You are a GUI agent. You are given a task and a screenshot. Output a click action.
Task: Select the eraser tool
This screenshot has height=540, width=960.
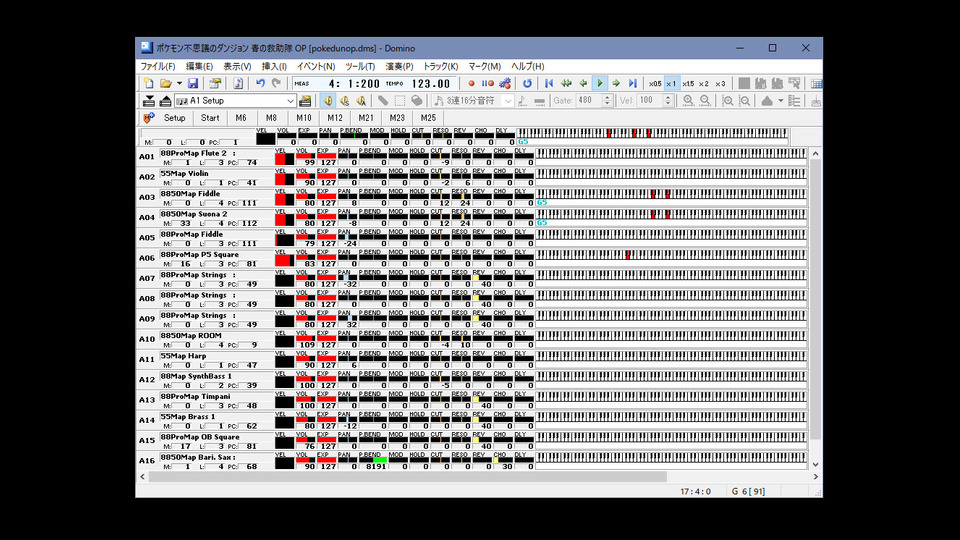416,100
